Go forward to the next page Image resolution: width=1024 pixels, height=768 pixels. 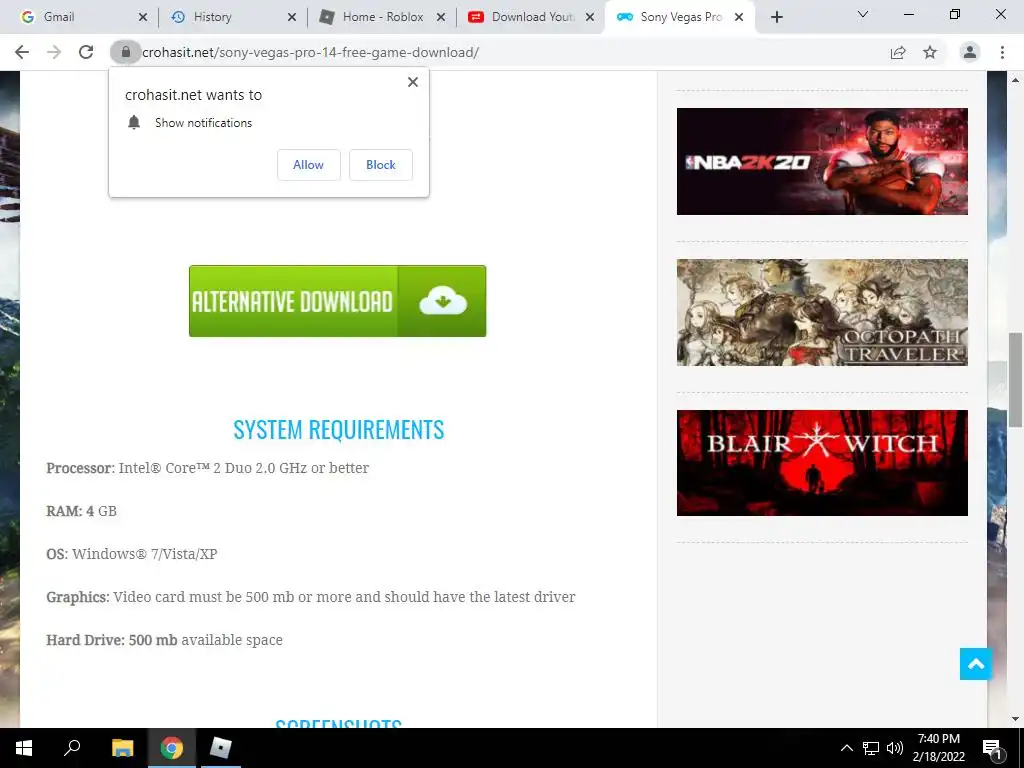54,52
